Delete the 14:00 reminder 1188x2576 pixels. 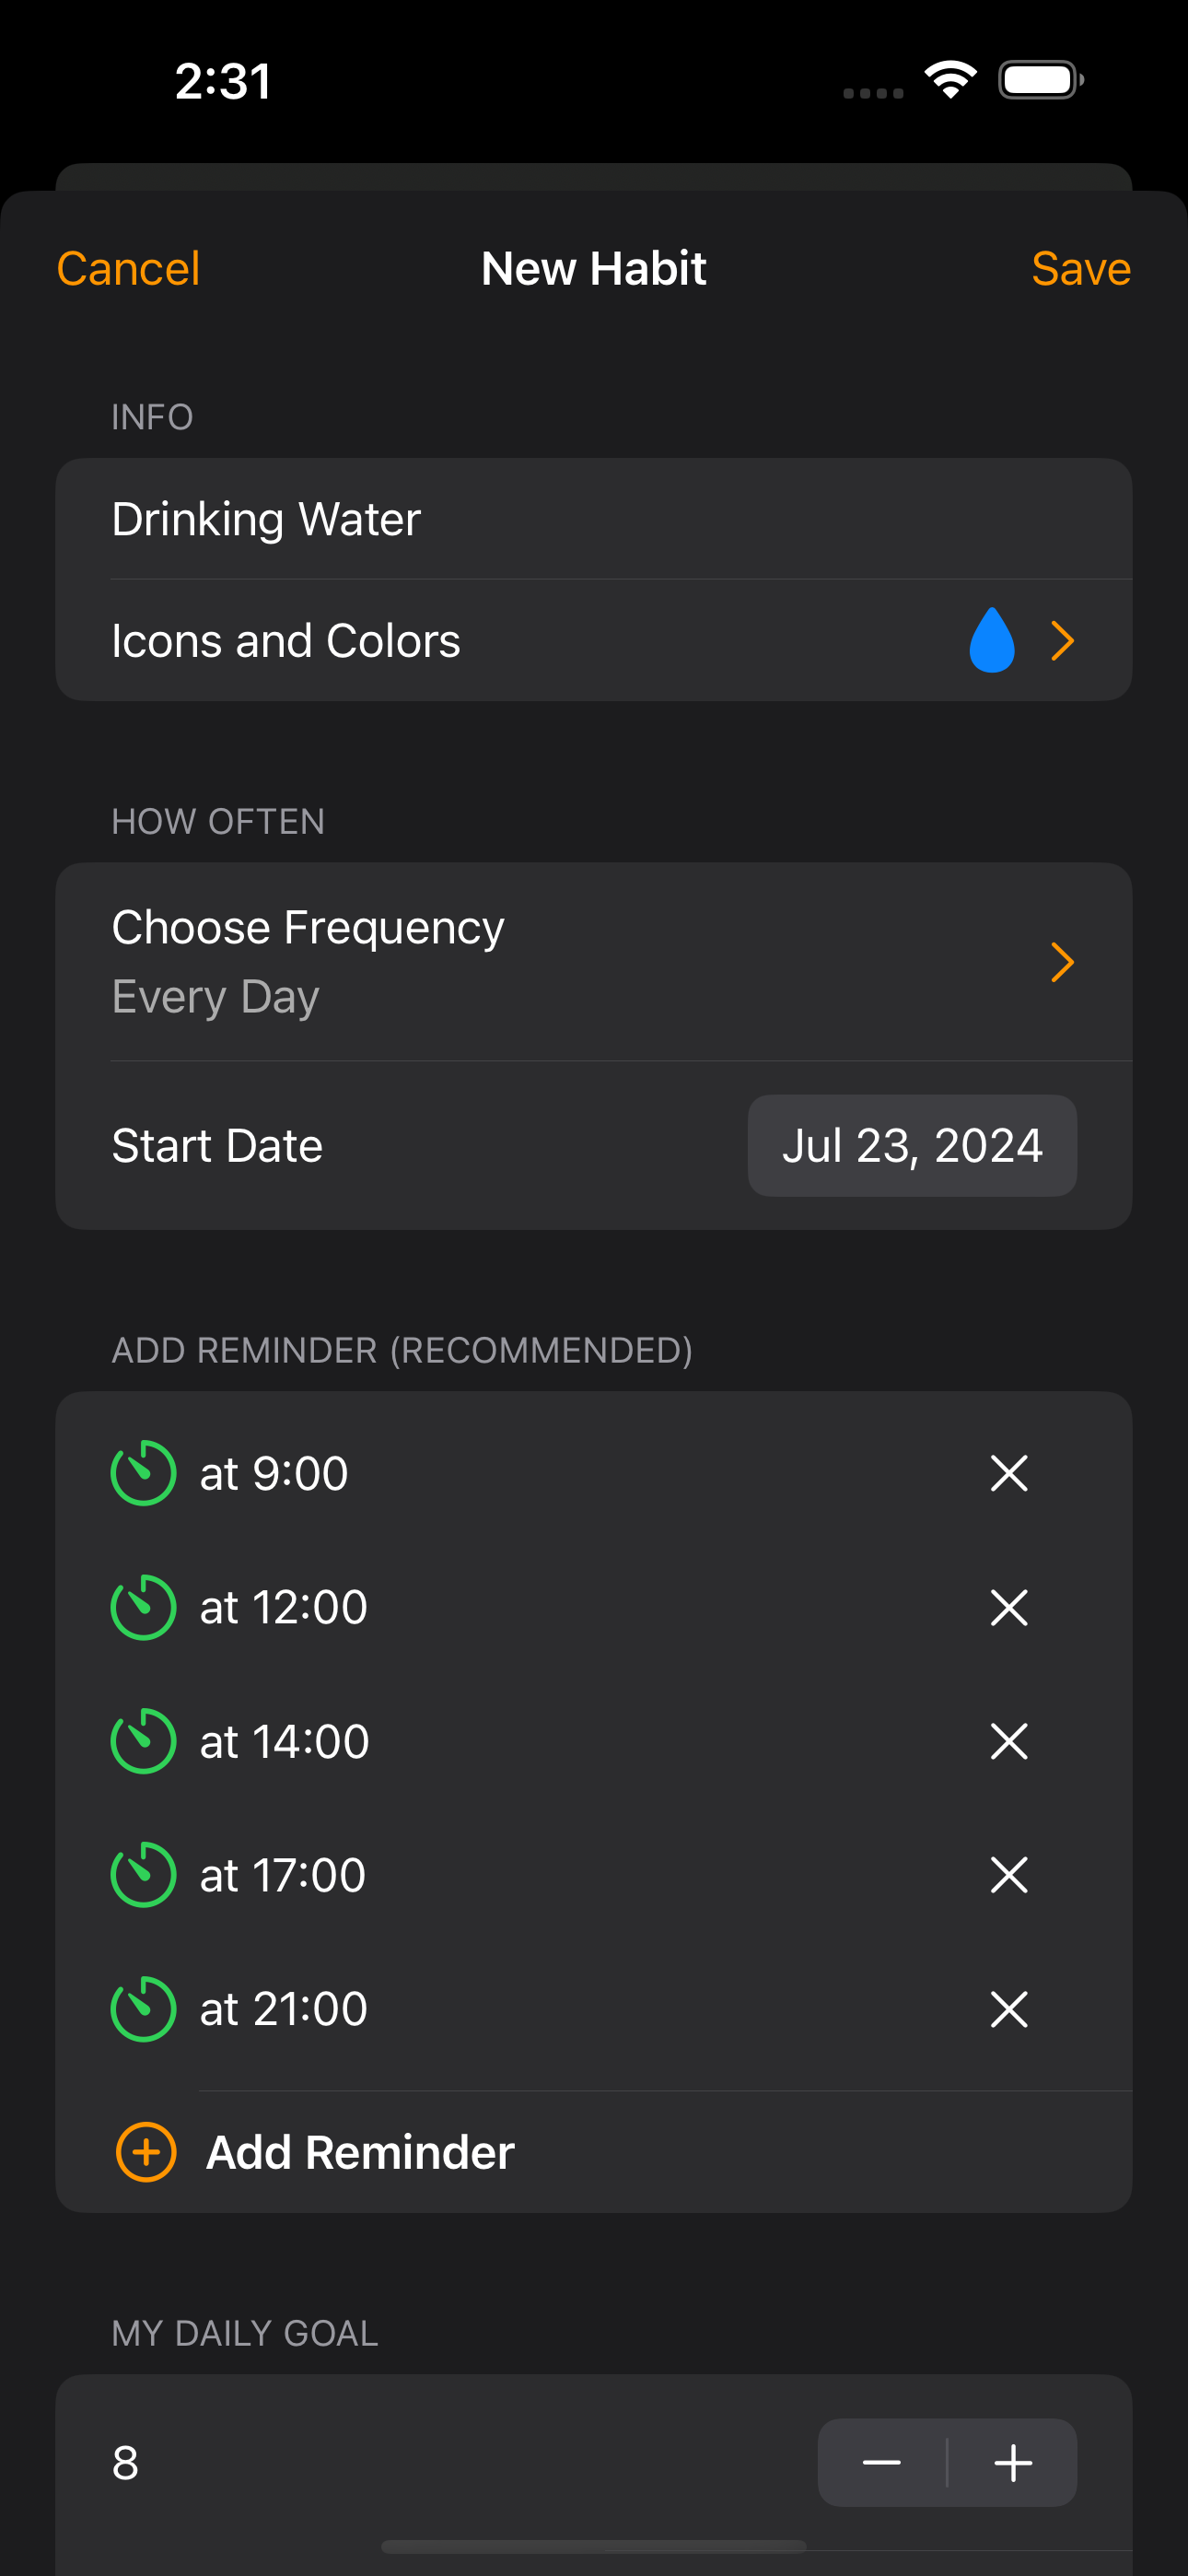(x=1009, y=1741)
